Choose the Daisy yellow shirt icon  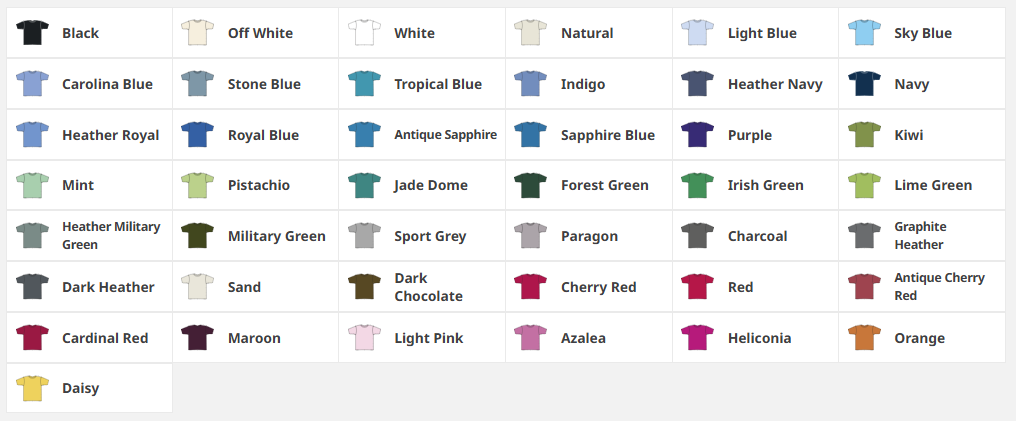[32, 389]
